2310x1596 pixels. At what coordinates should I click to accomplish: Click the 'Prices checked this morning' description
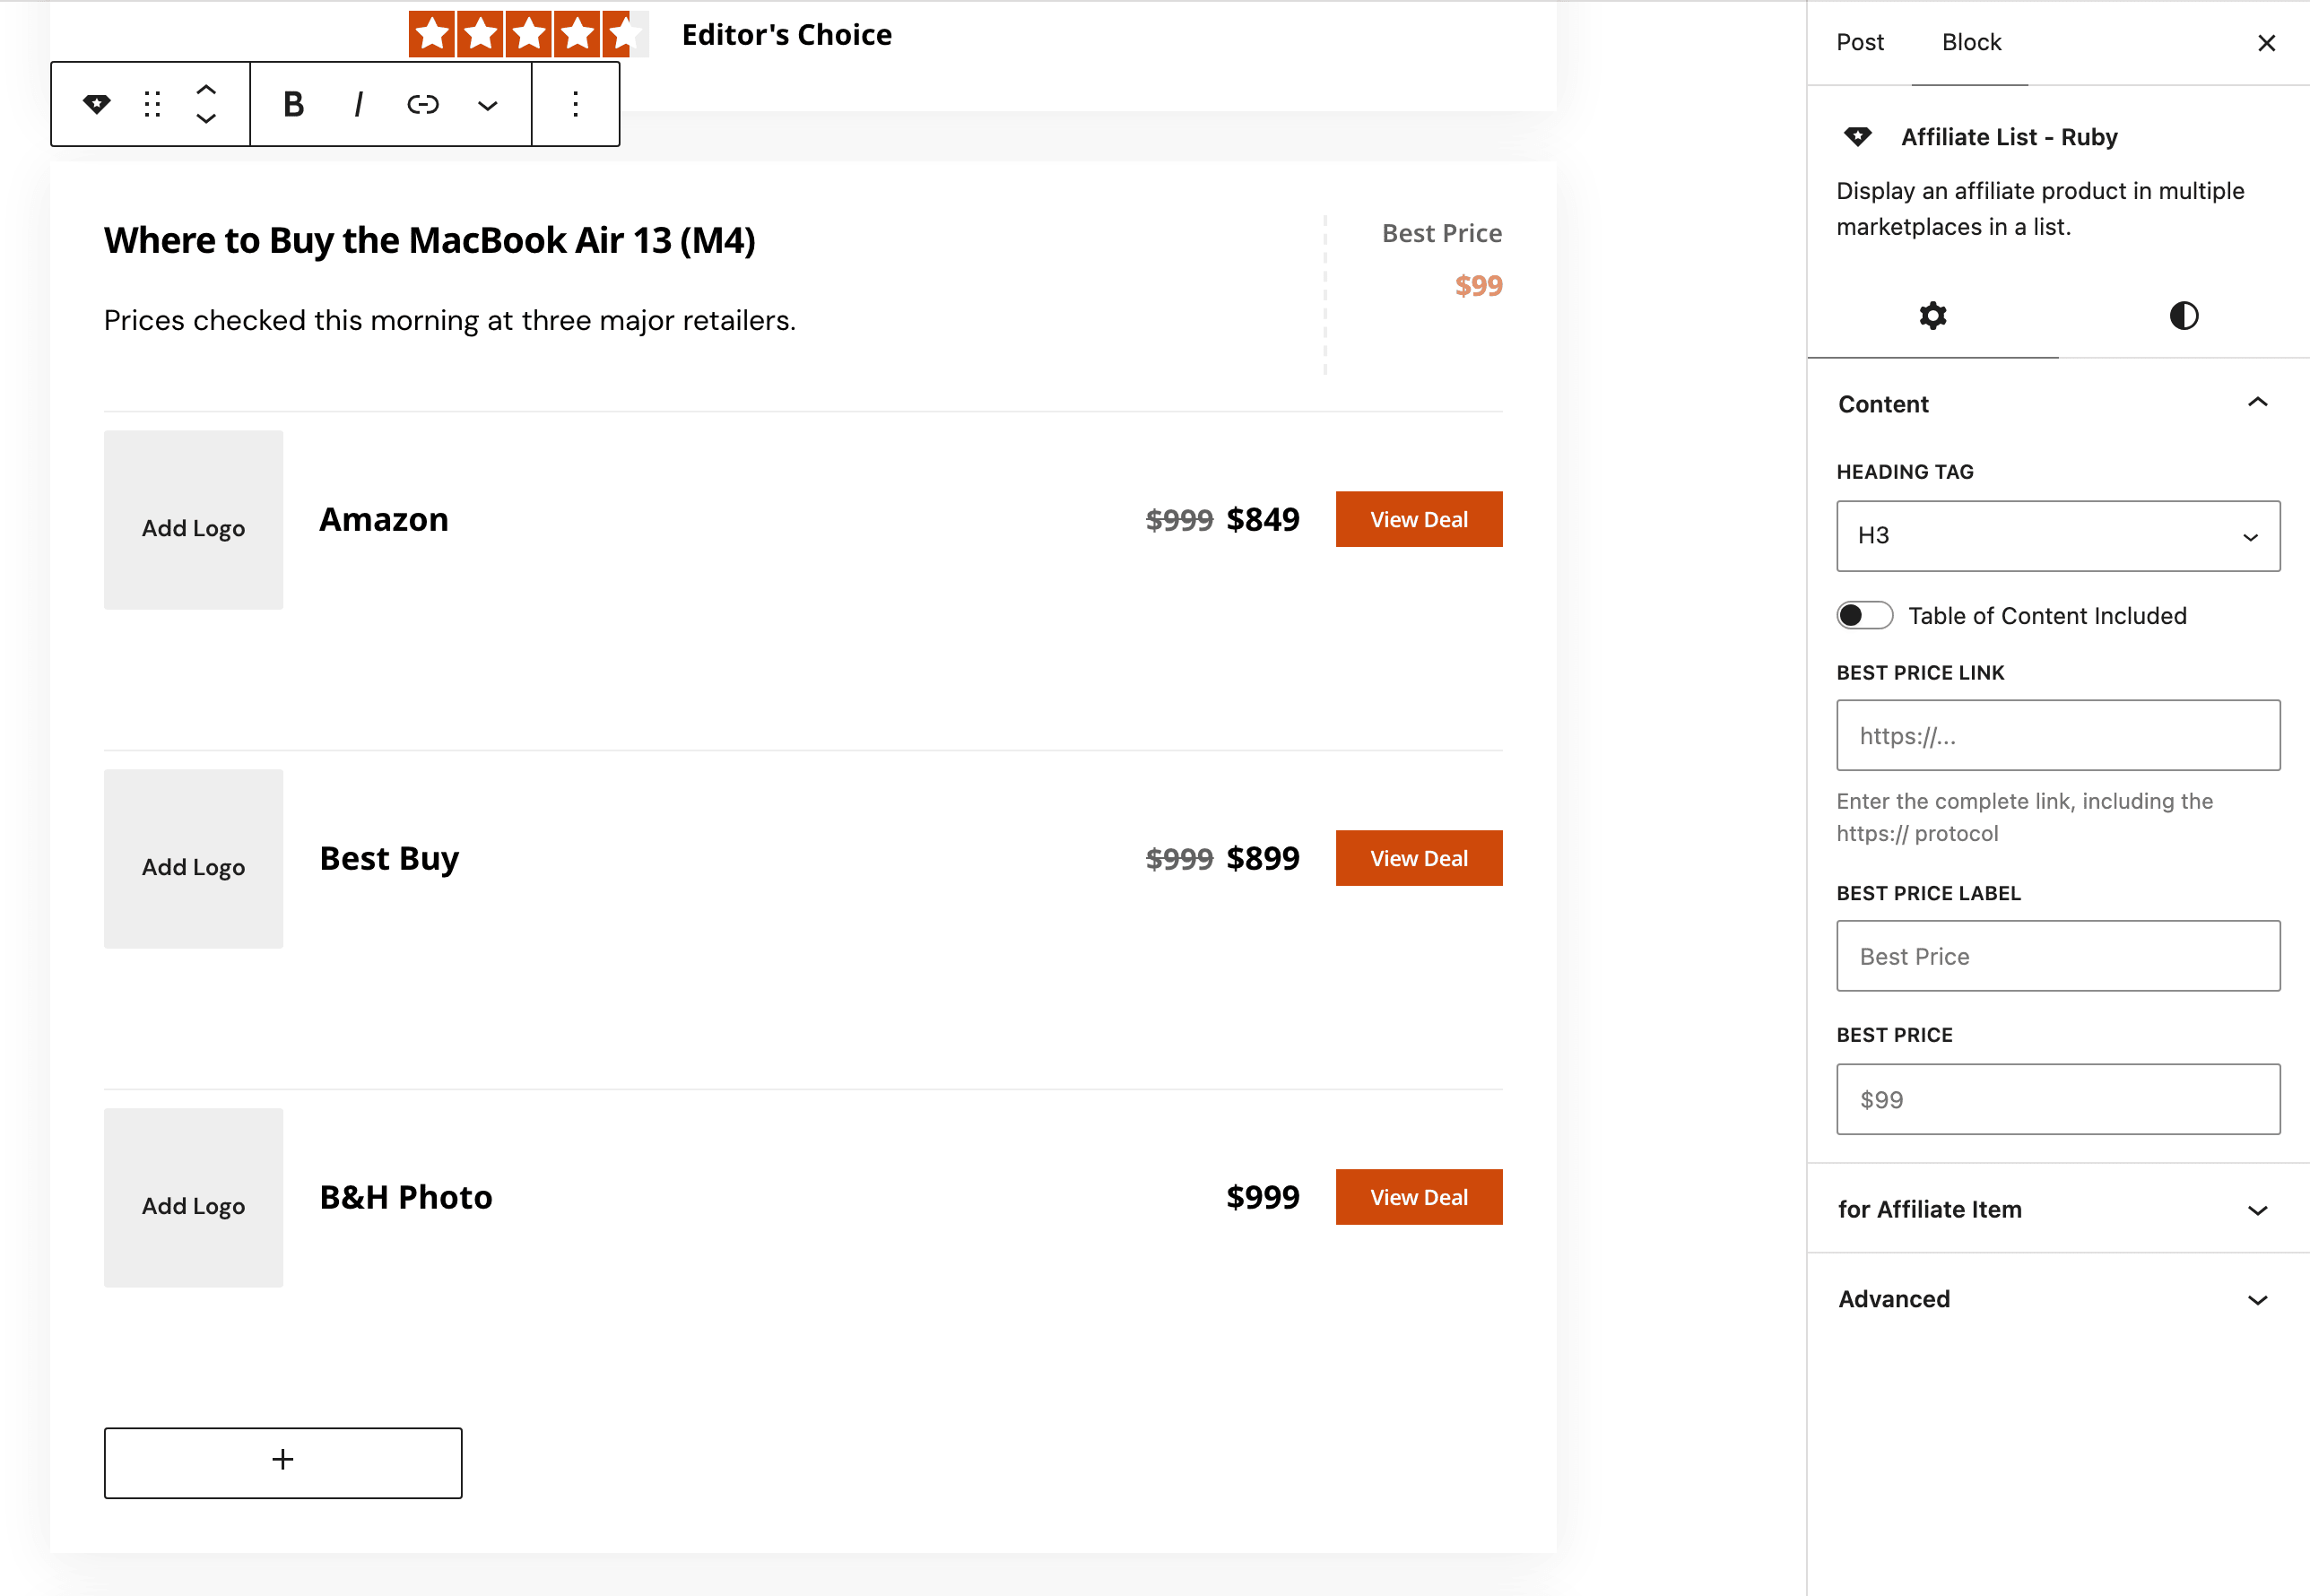pos(450,320)
